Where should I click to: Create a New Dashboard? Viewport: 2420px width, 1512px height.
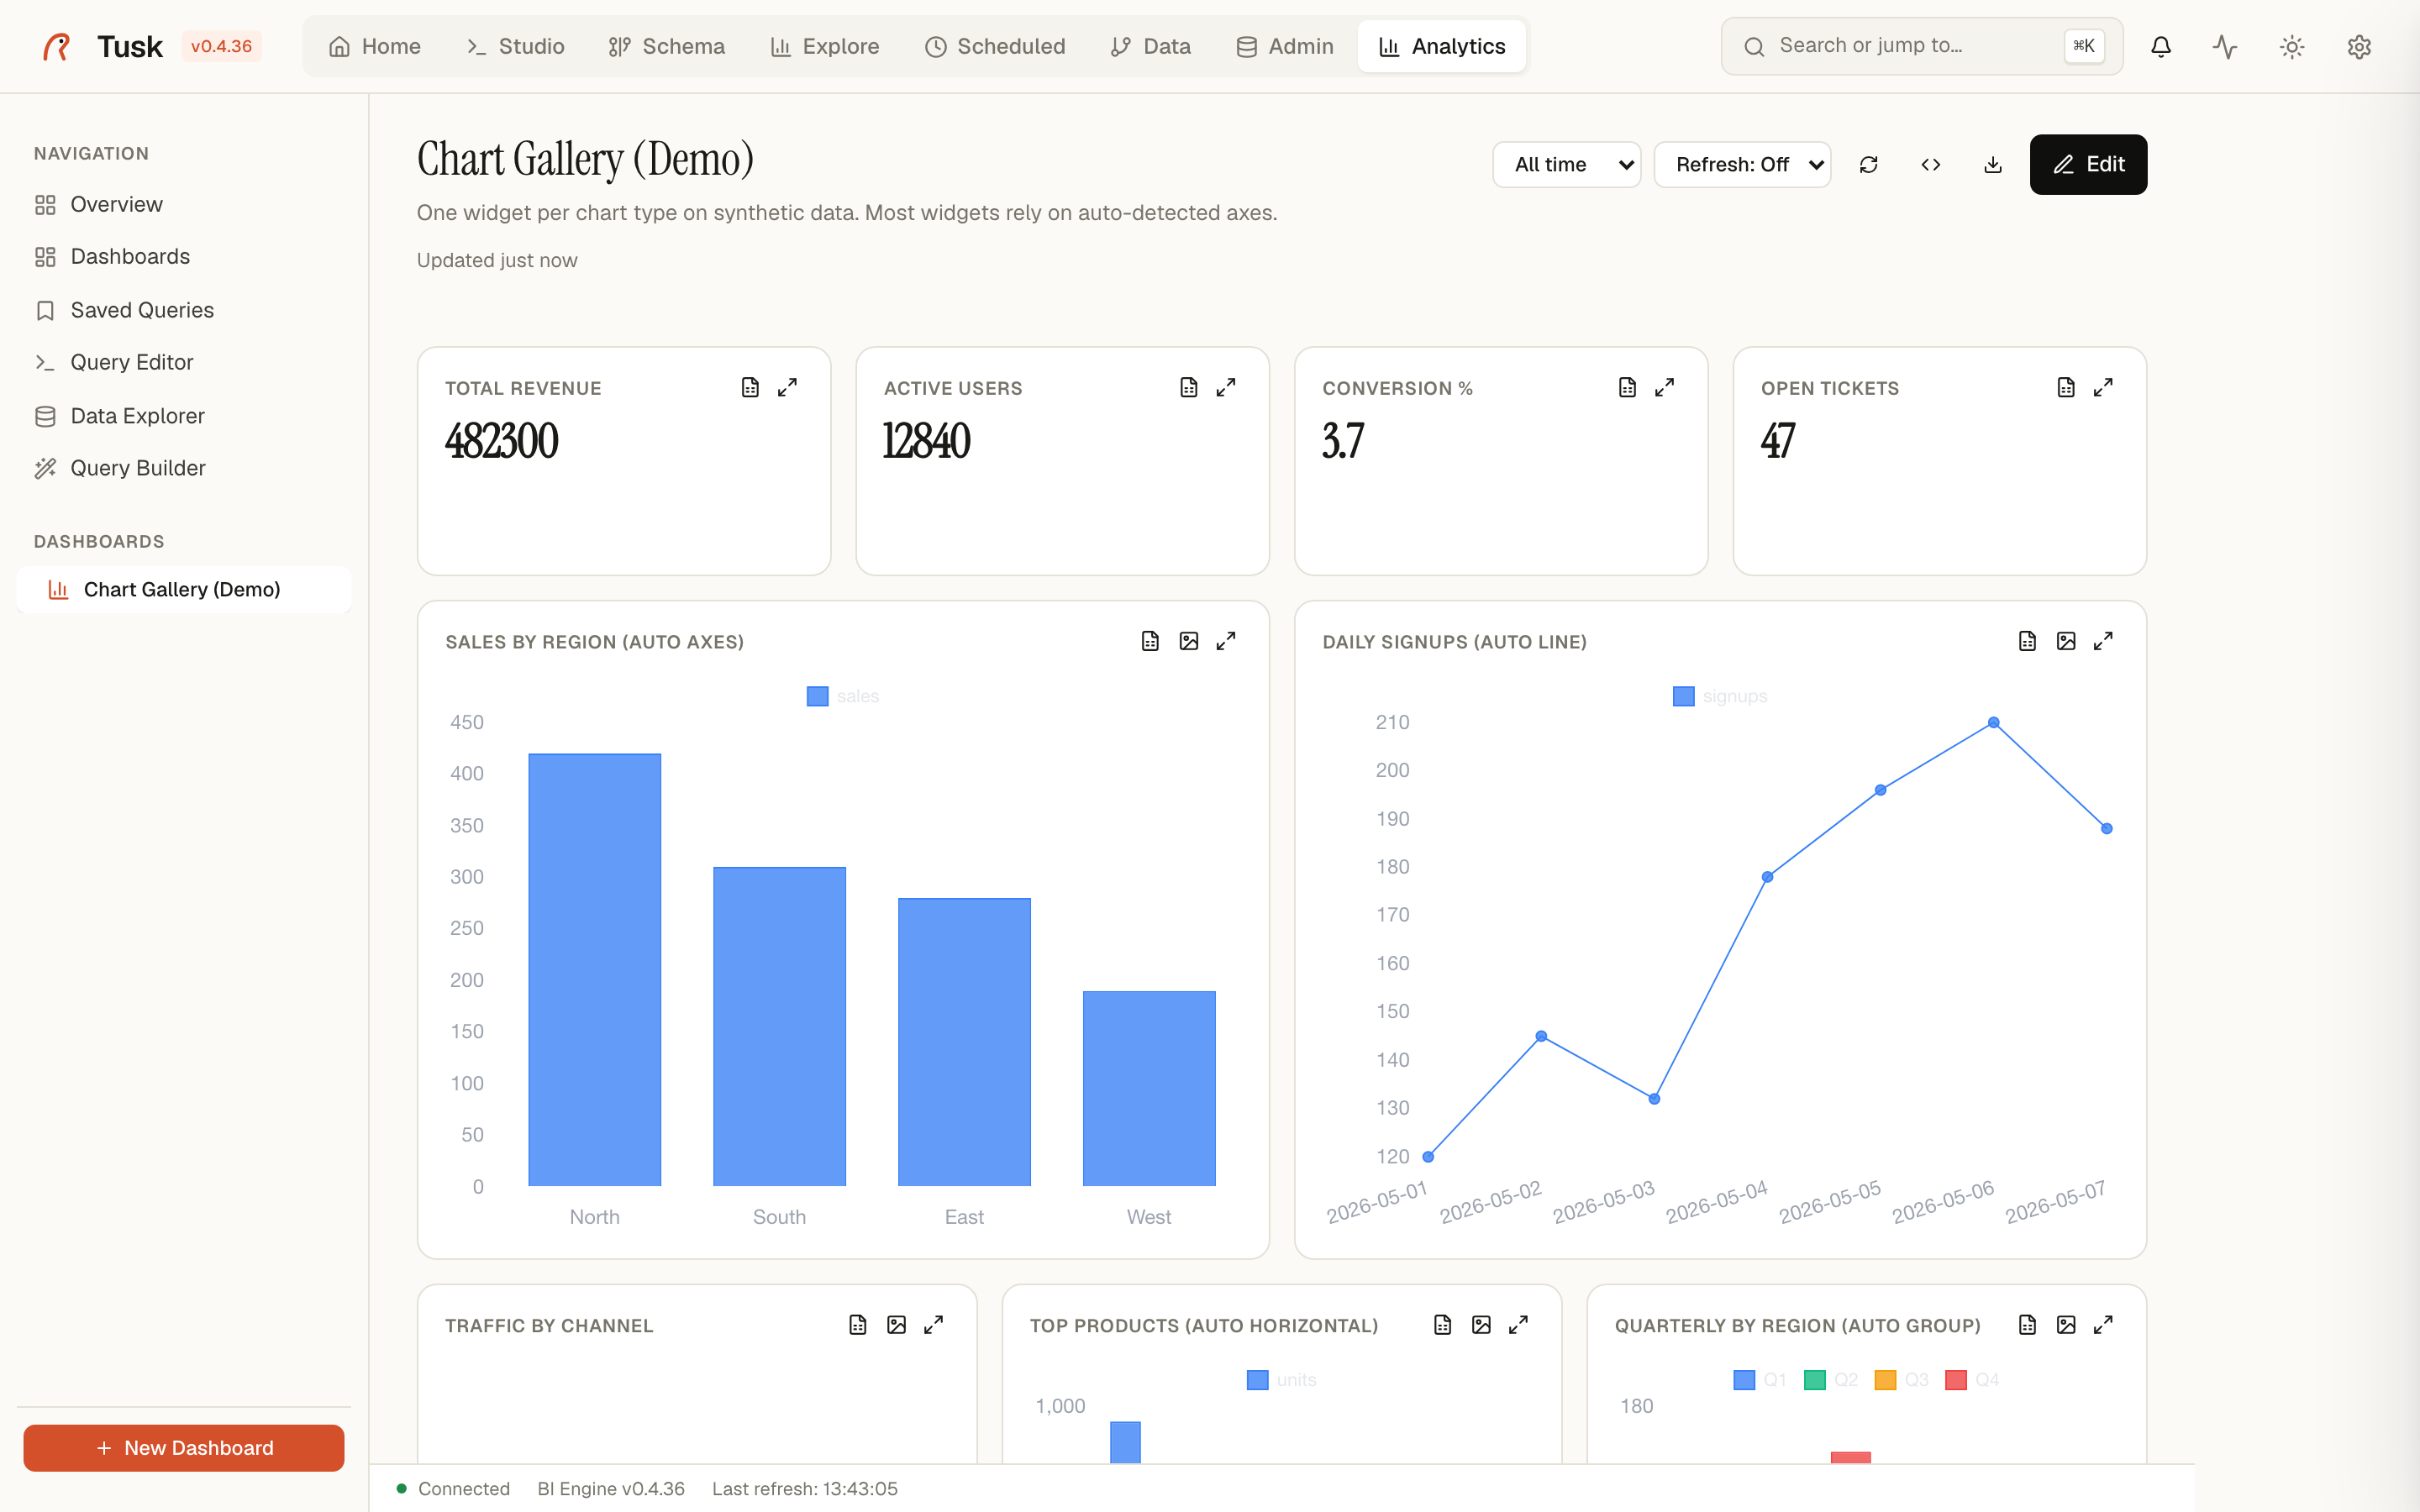pyautogui.click(x=184, y=1447)
